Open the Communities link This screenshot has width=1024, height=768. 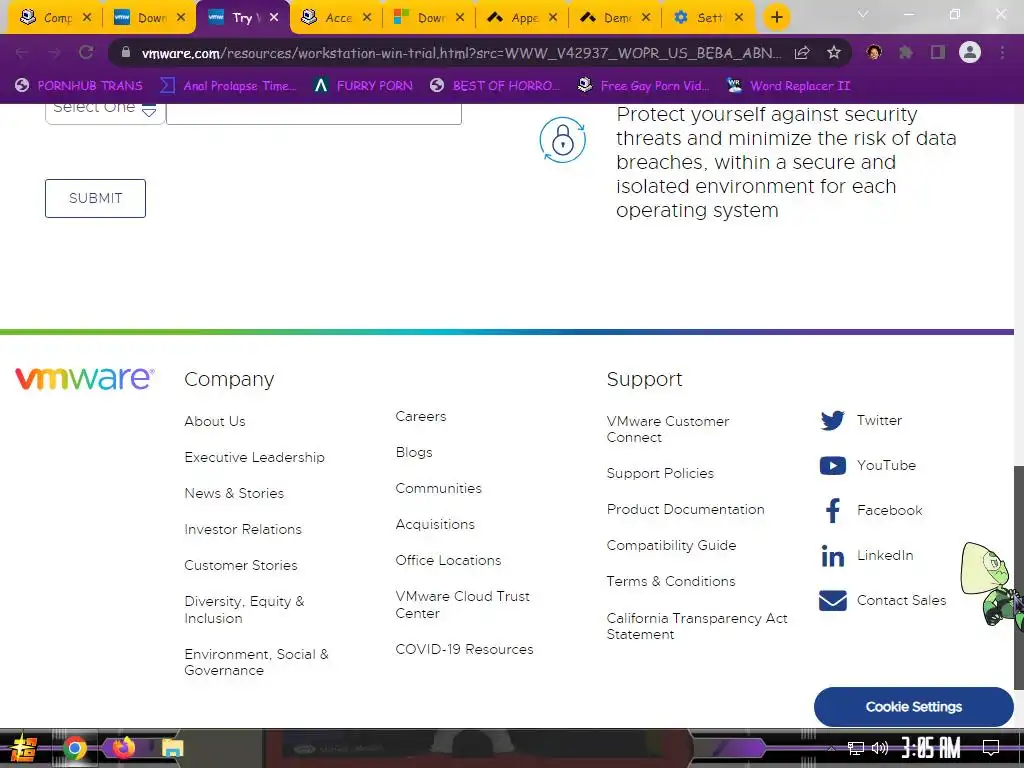coord(439,488)
